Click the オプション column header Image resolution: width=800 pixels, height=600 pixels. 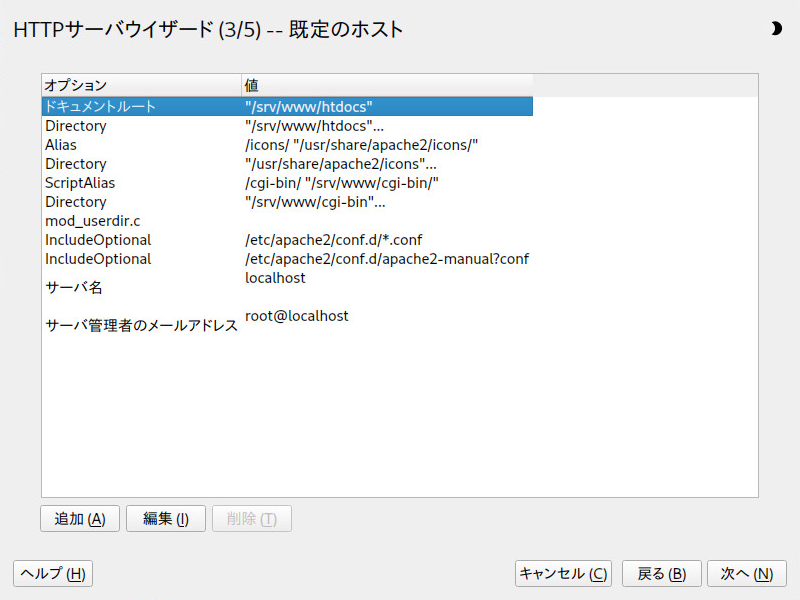(x=141, y=86)
